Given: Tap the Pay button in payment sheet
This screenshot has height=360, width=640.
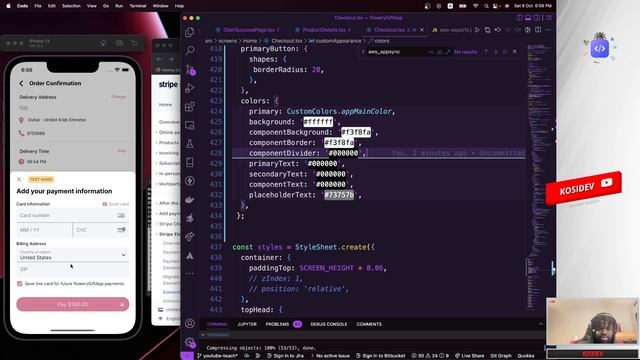Looking at the screenshot, I should 73,304.
